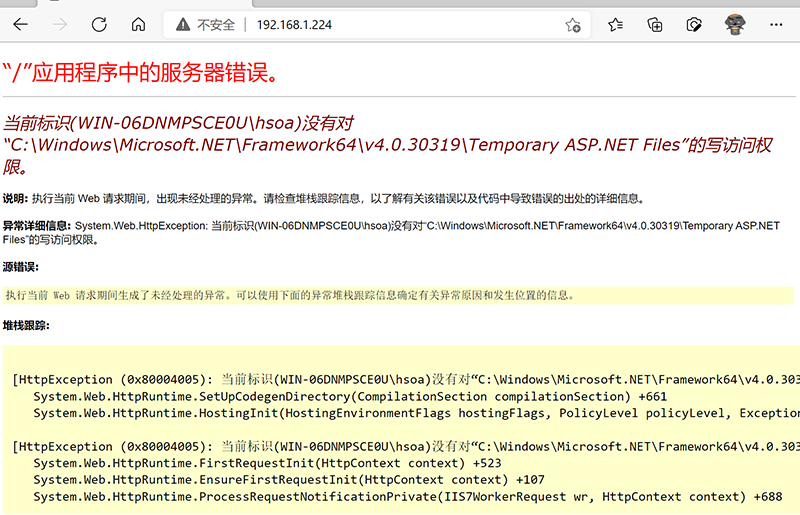Click the forward navigation arrow

click(60, 24)
